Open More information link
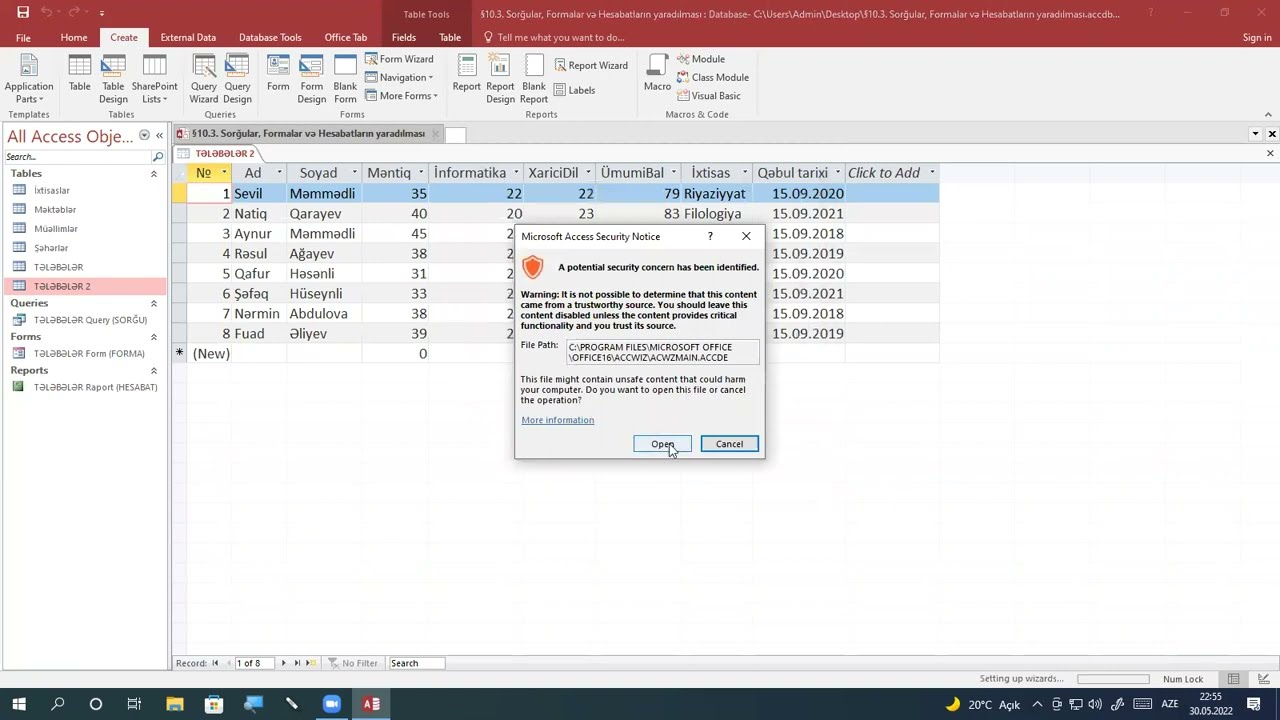This screenshot has height=720, width=1280. (557, 420)
